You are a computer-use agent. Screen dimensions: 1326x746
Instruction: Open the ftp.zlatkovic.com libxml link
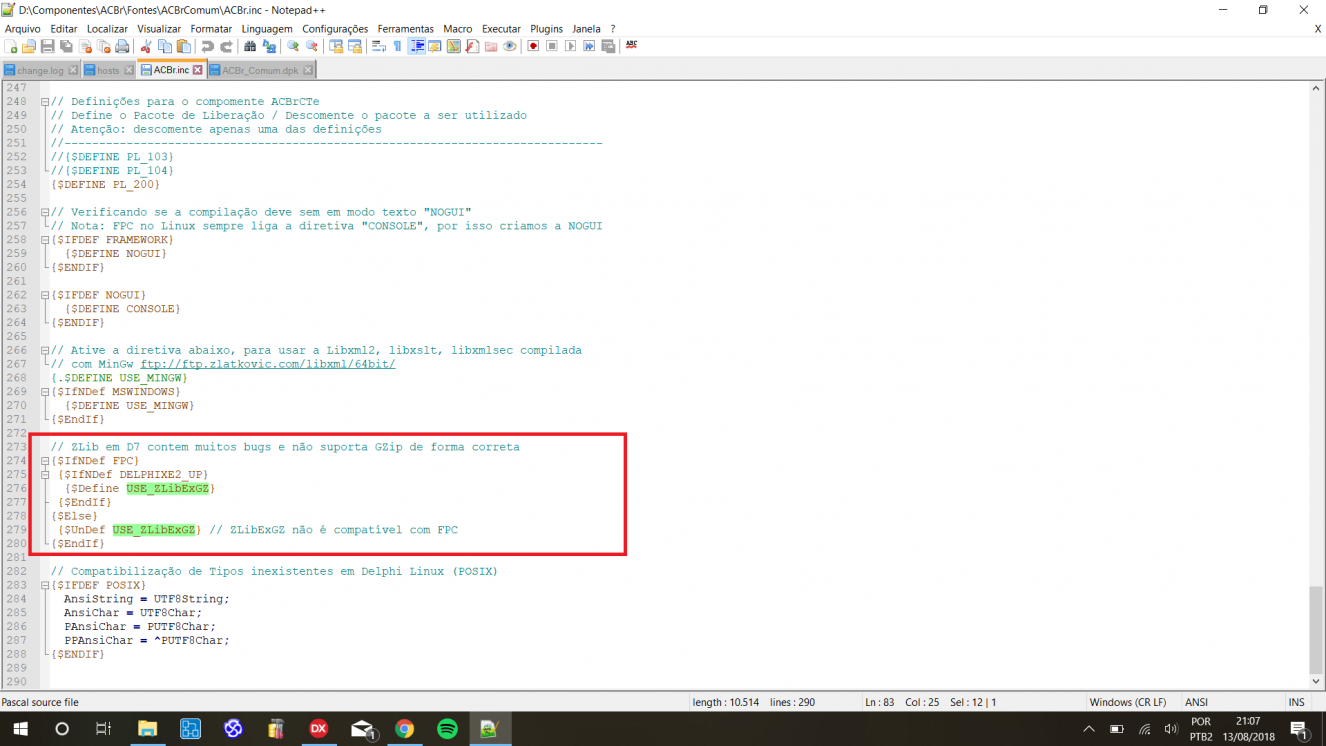point(267,364)
